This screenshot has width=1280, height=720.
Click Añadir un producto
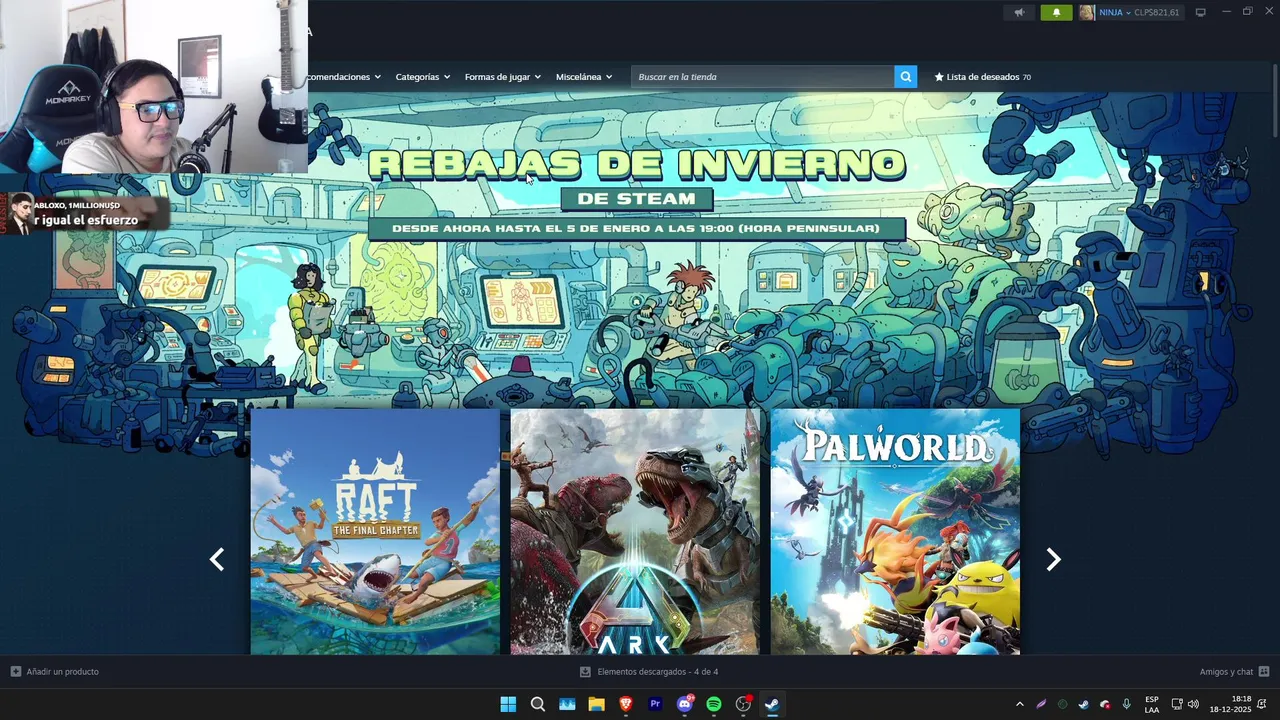[x=55, y=672]
